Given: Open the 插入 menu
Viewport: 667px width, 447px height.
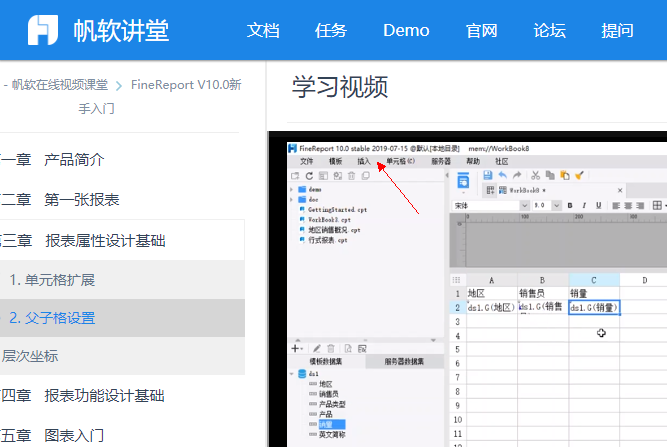Looking at the screenshot, I should click(x=364, y=161).
